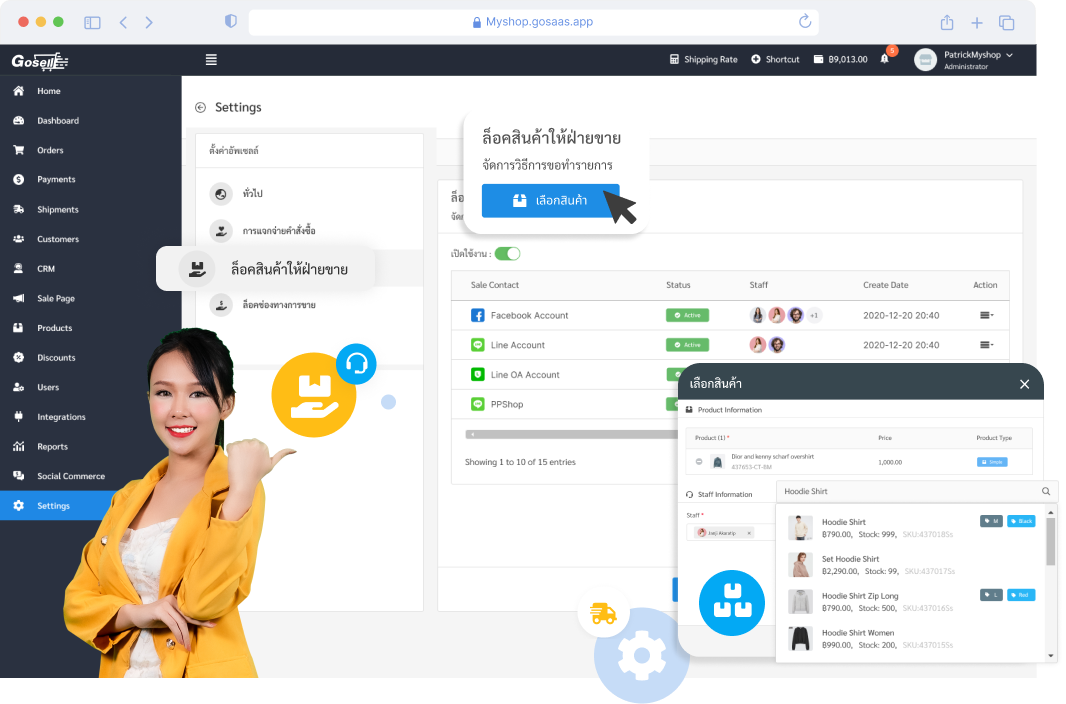Click the horizontal scrollbar under the table
Screen dimensions: 1066x704
571,434
